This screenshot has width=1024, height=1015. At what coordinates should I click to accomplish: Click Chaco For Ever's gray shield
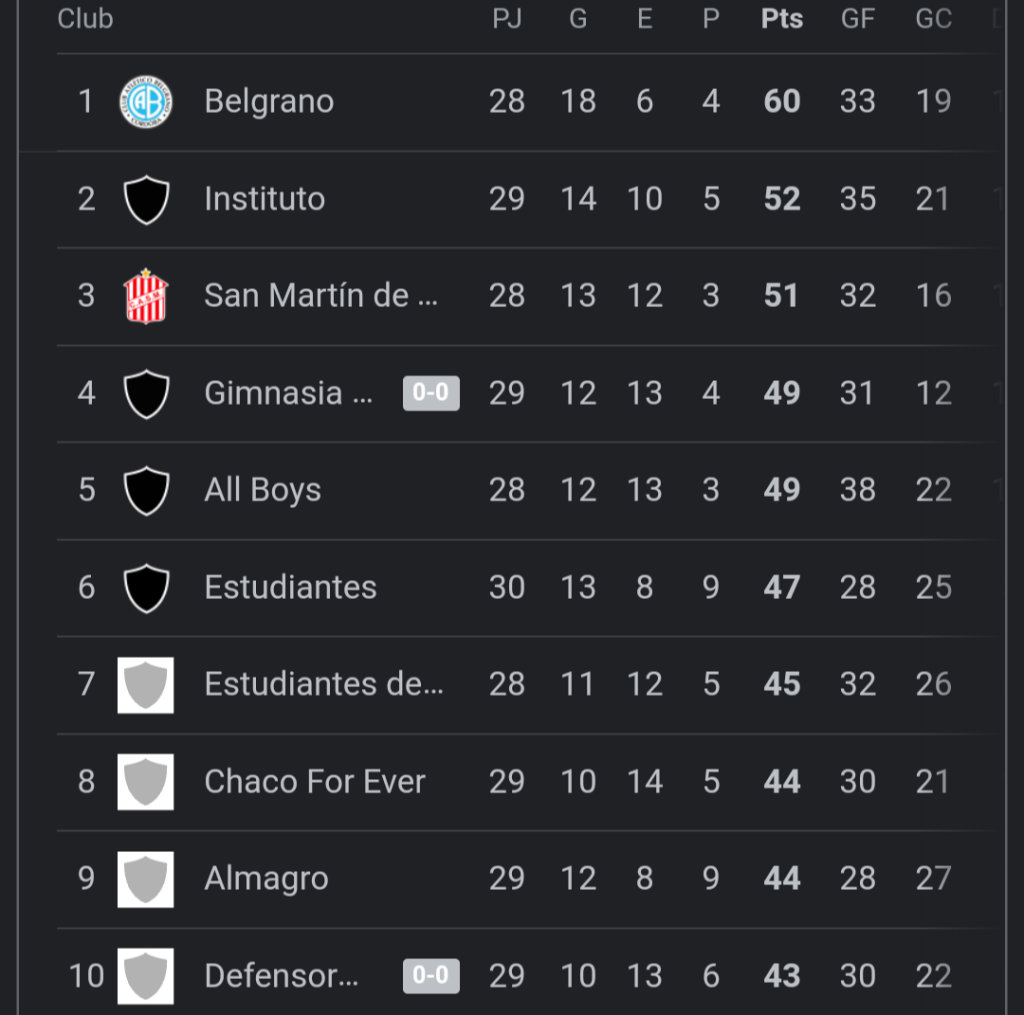point(146,781)
